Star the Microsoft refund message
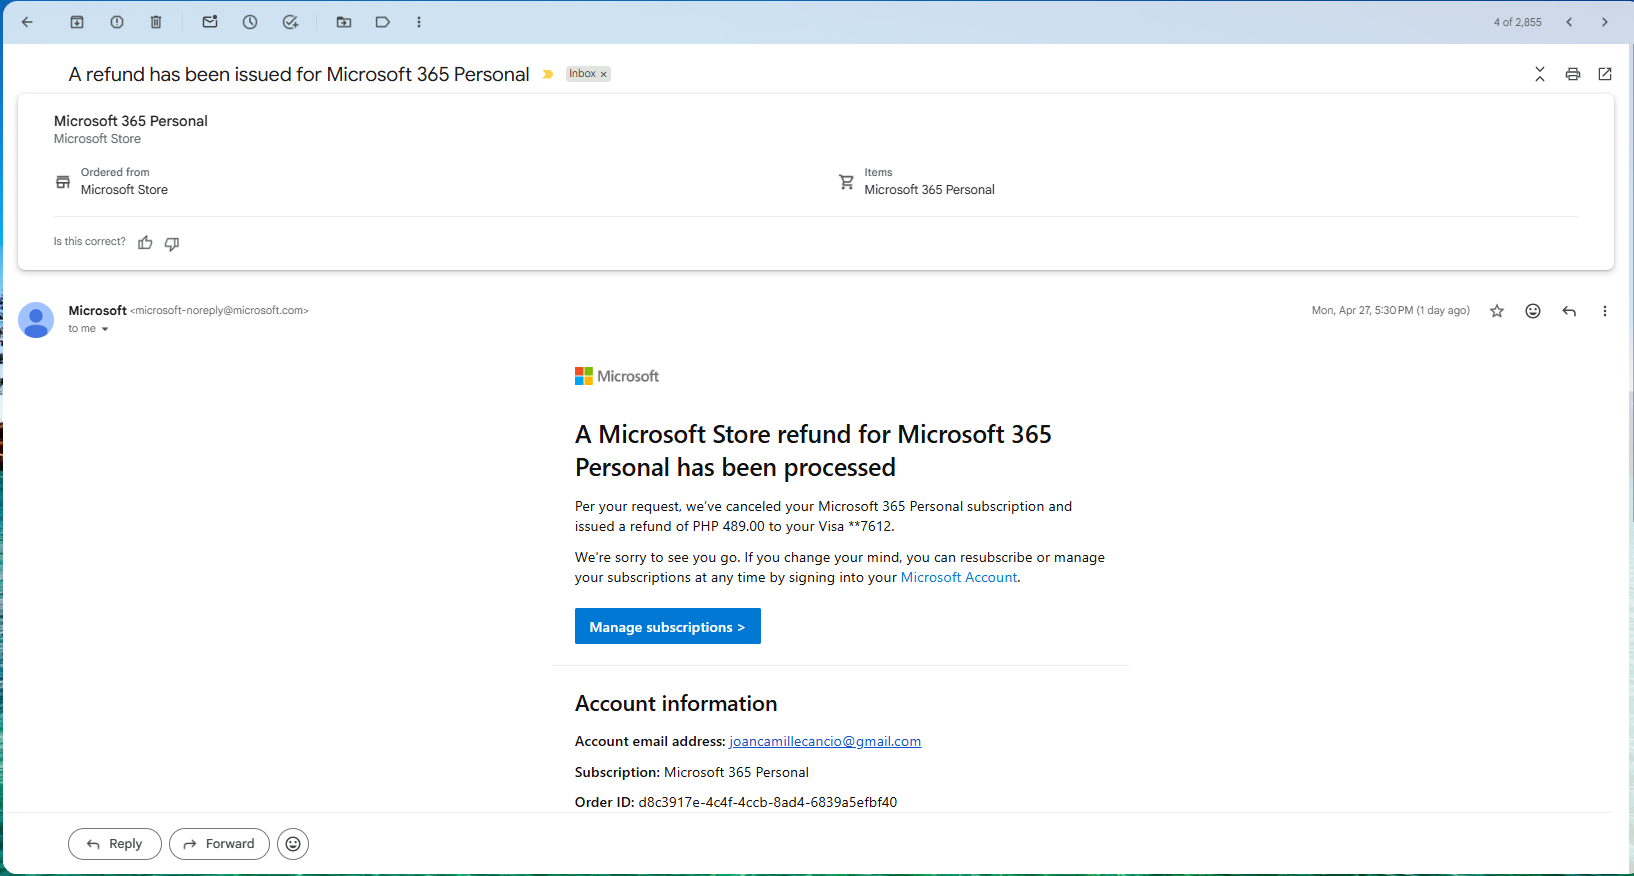Viewport: 1634px width, 876px height. click(1497, 311)
